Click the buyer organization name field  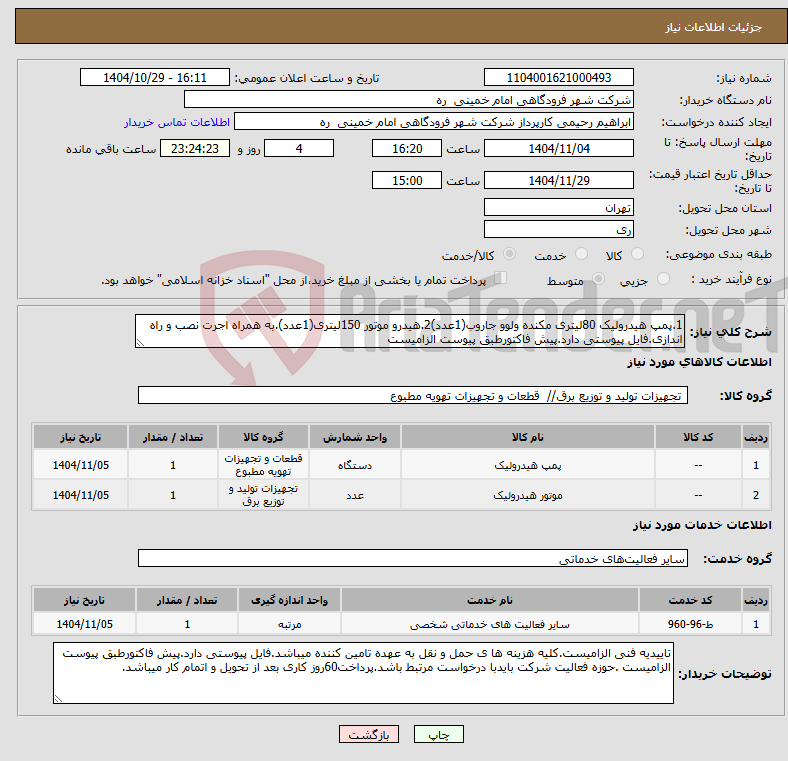point(409,100)
